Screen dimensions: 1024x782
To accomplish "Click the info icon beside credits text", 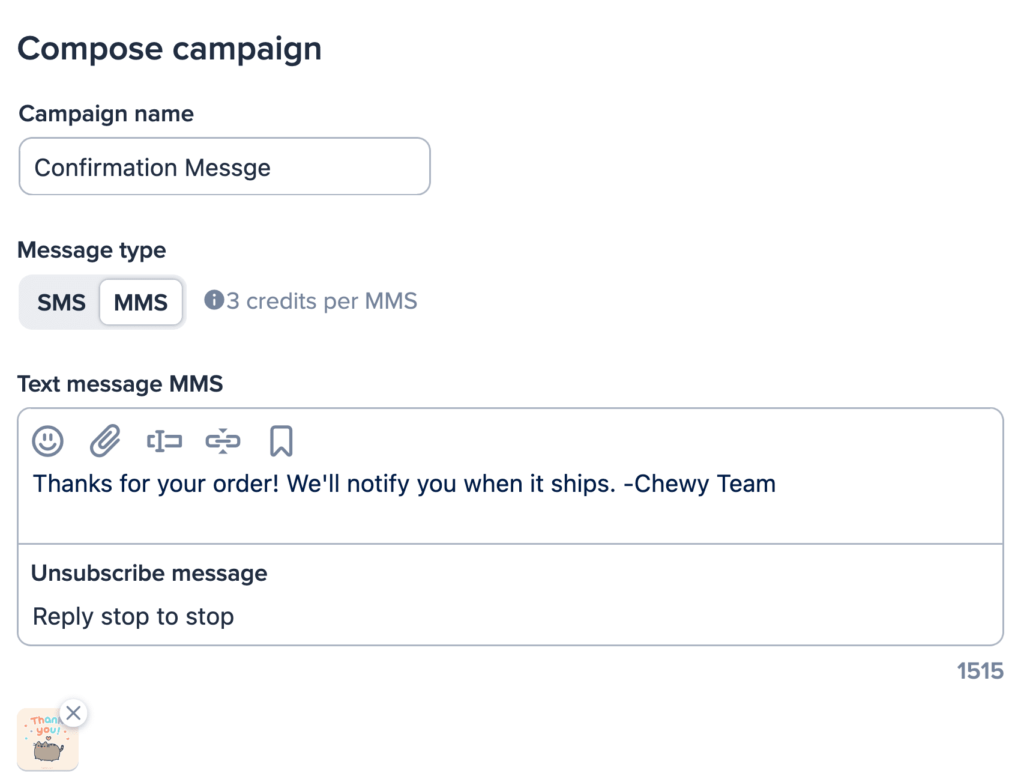I will tap(213, 300).
